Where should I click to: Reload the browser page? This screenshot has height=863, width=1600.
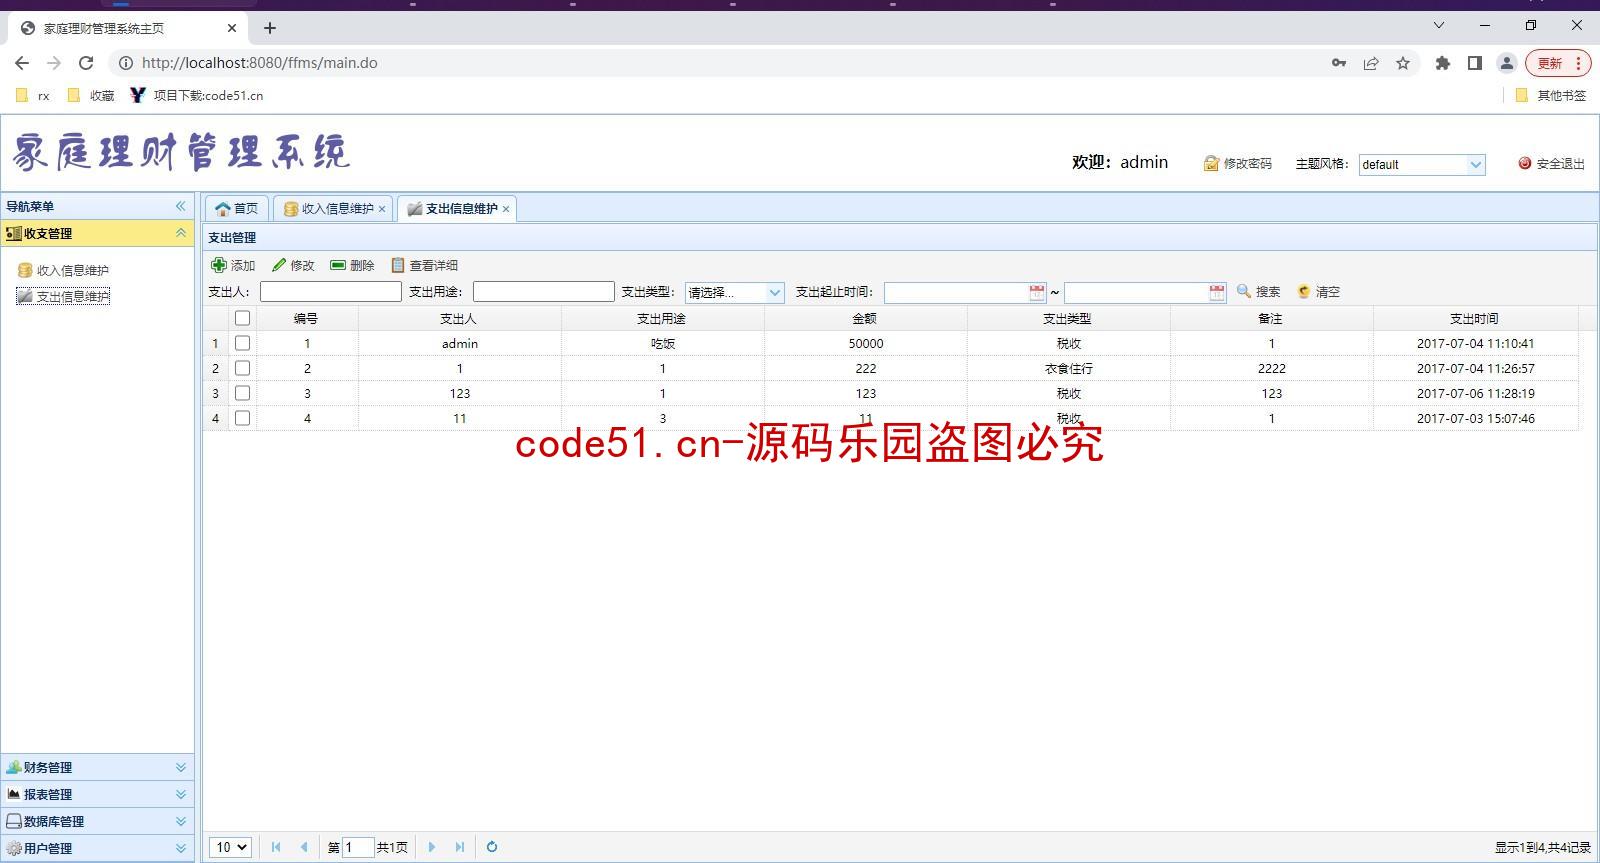tap(86, 63)
